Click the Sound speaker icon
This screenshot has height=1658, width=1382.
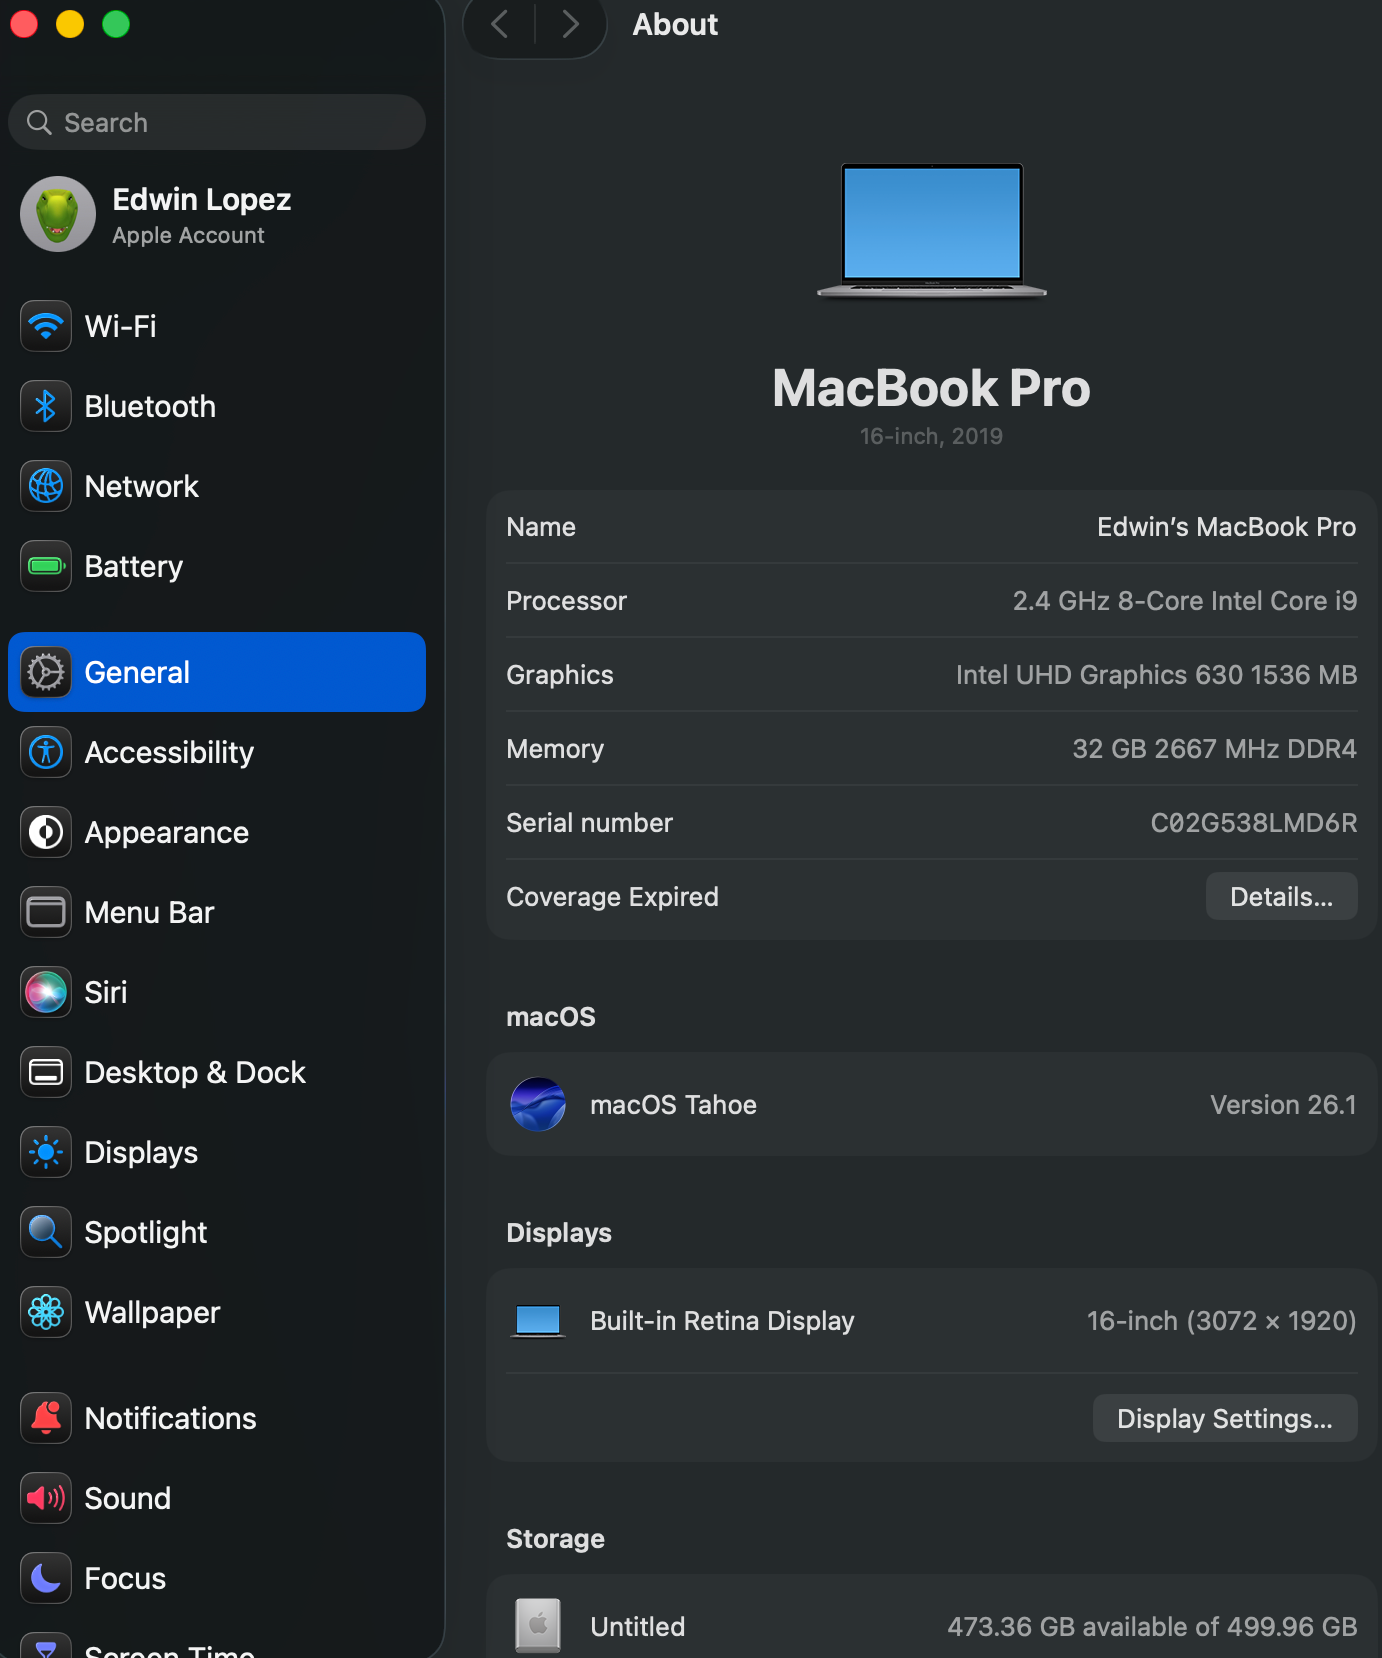tap(46, 1498)
